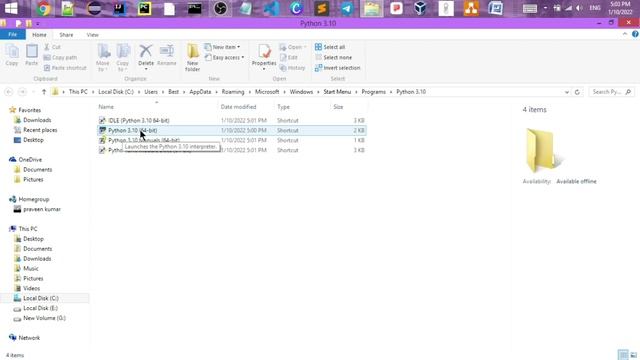
Task: Open Recent places under Favorites
Action: (40, 130)
